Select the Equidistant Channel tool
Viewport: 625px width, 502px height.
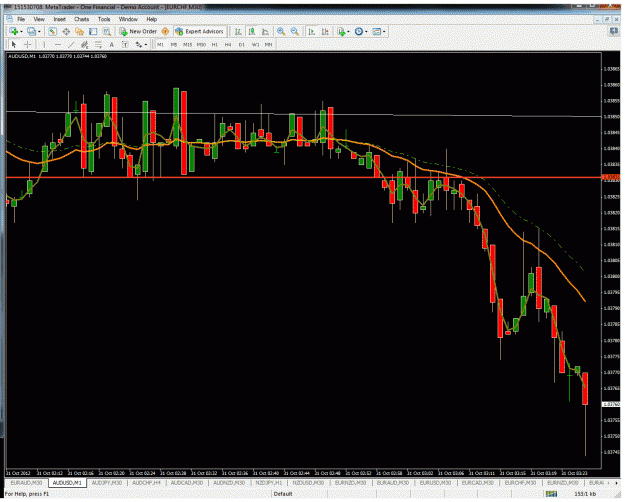85,45
